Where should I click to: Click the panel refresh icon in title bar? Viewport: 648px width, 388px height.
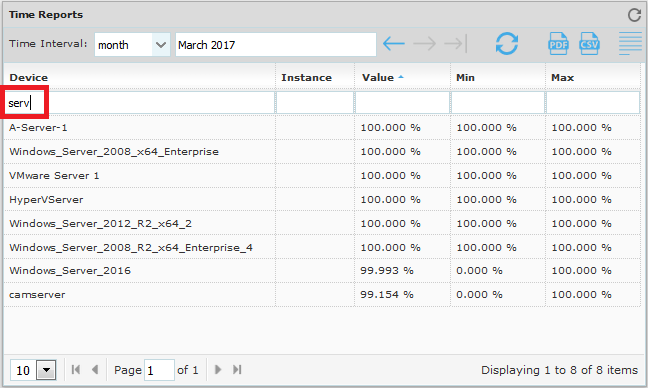coord(634,15)
